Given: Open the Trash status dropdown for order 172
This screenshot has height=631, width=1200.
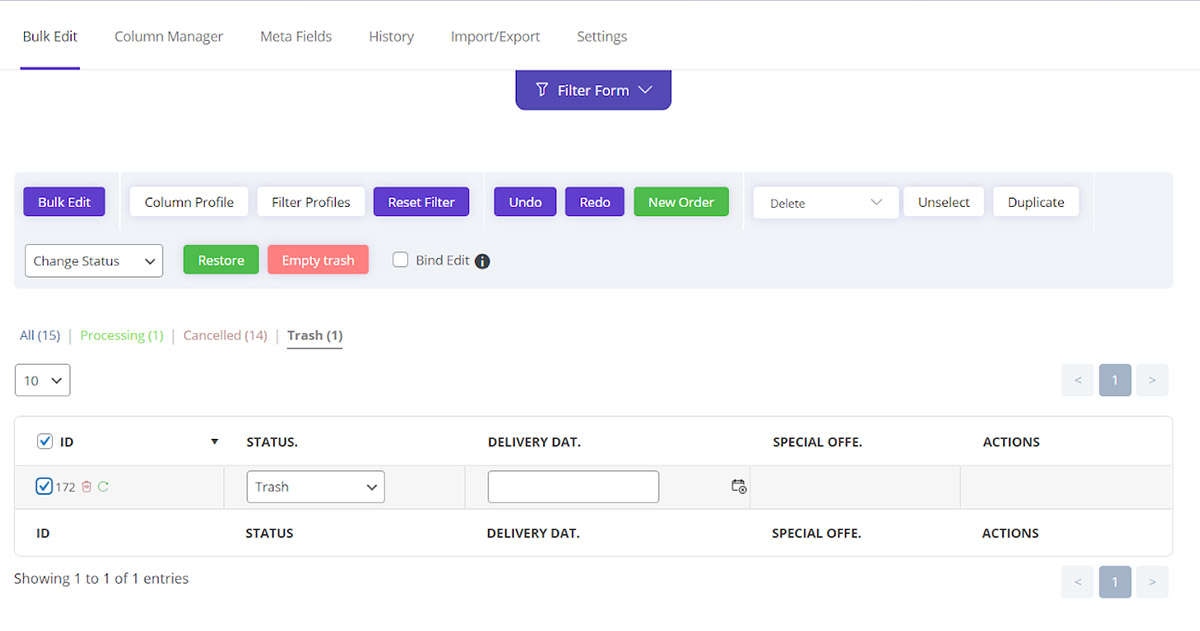Looking at the screenshot, I should 316,487.
